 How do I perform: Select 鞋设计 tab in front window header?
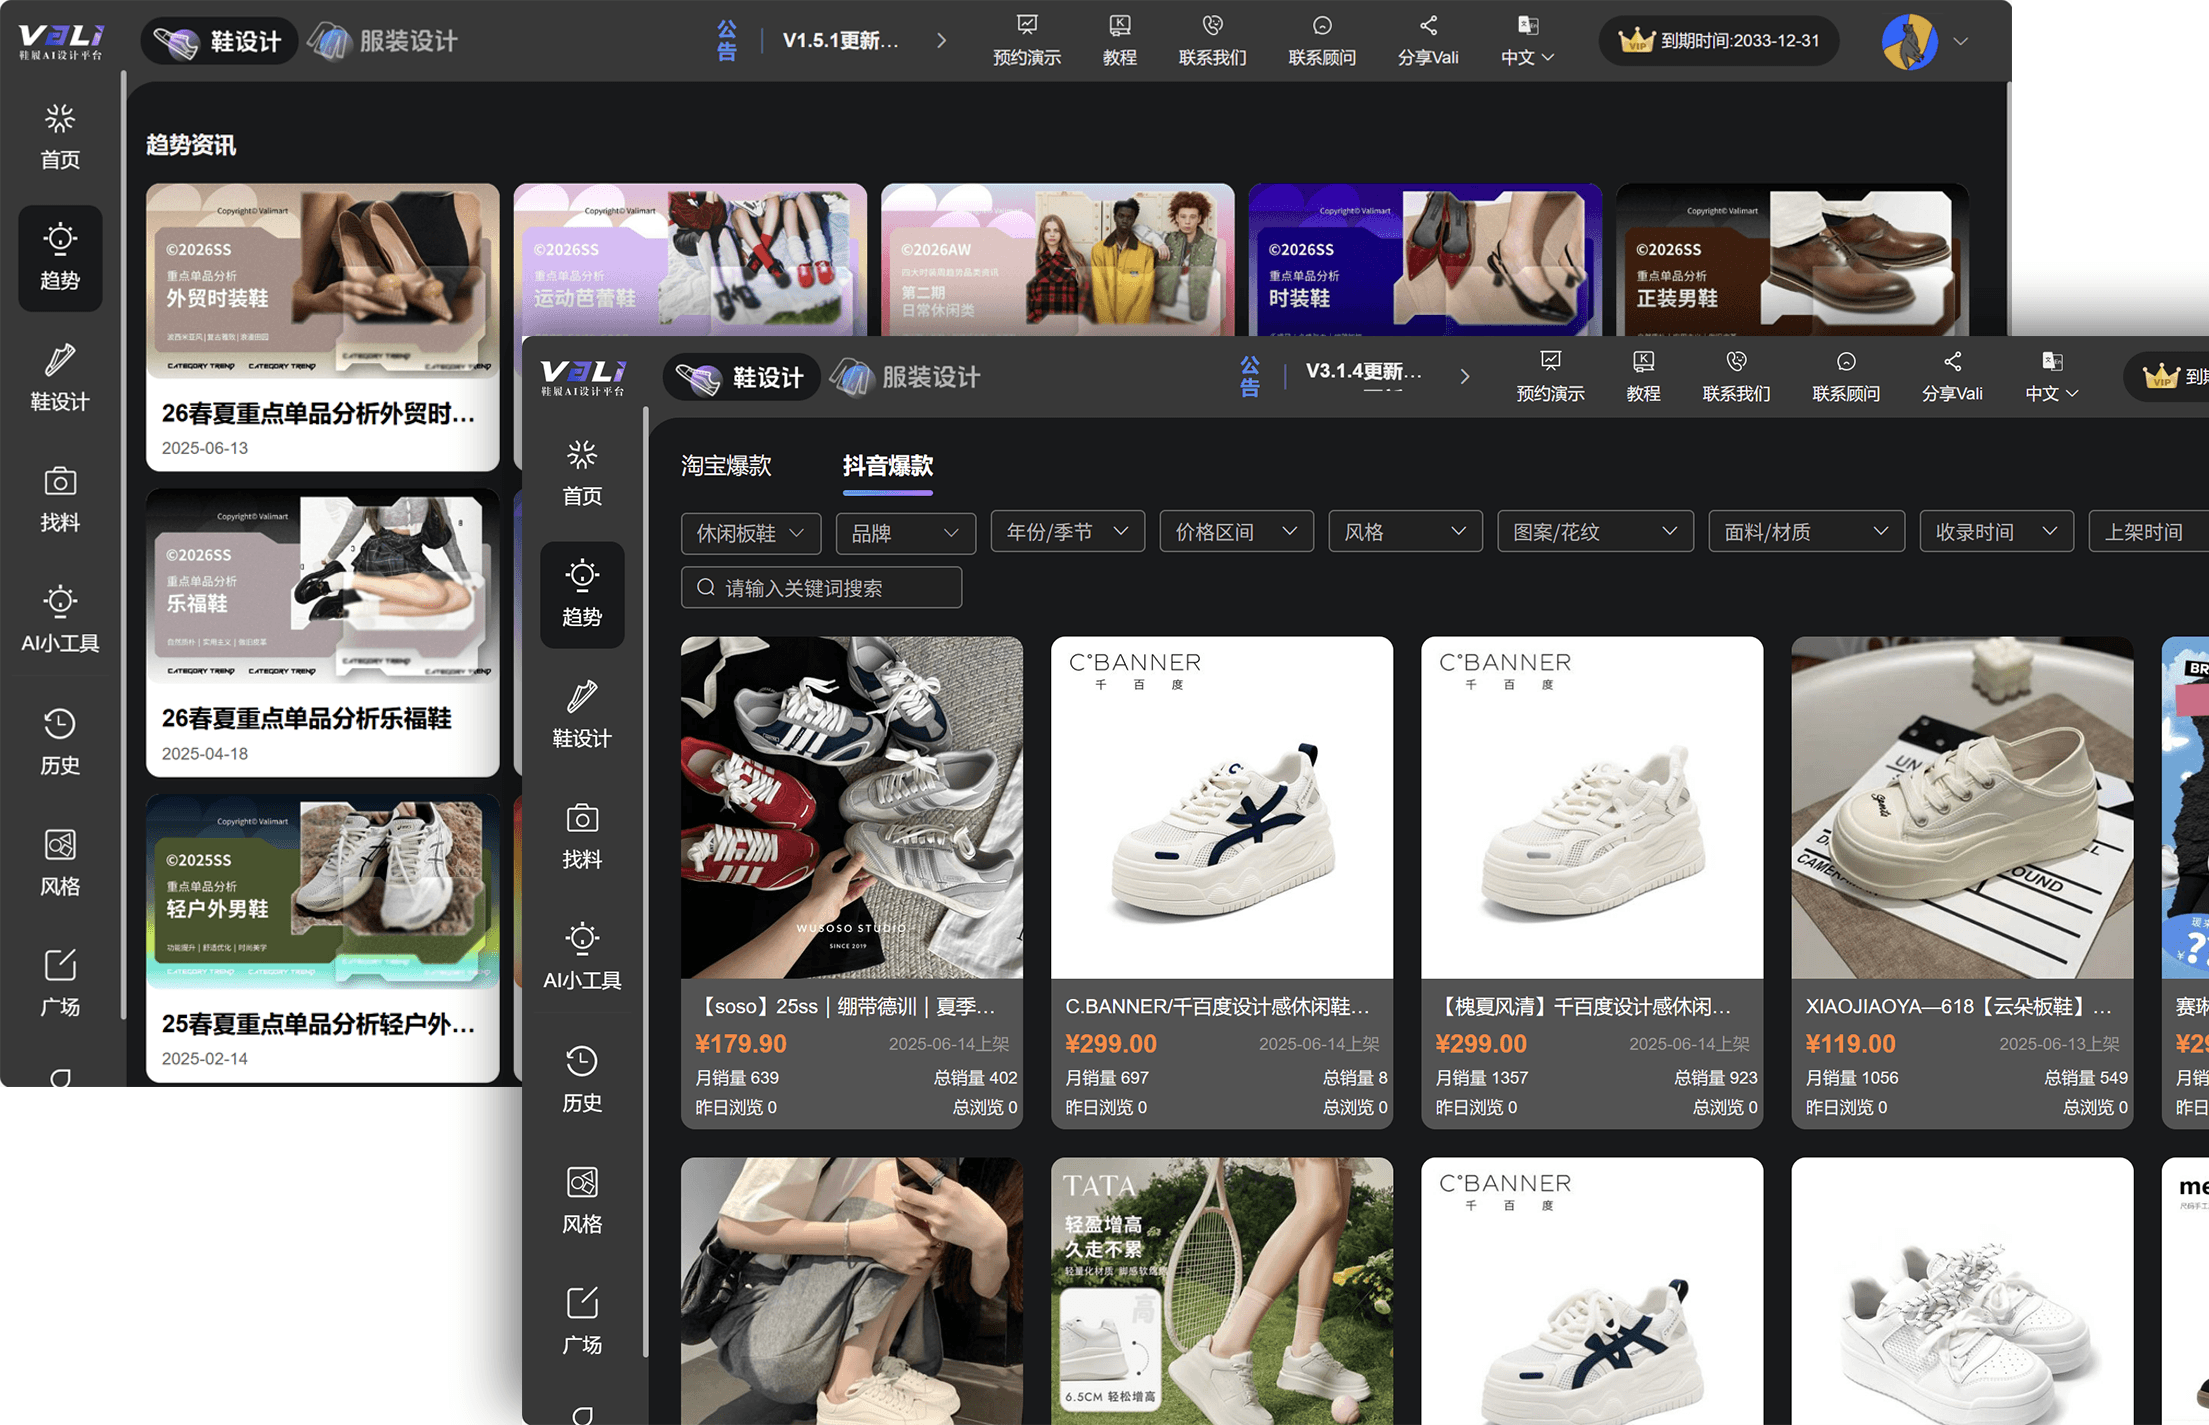pos(741,377)
